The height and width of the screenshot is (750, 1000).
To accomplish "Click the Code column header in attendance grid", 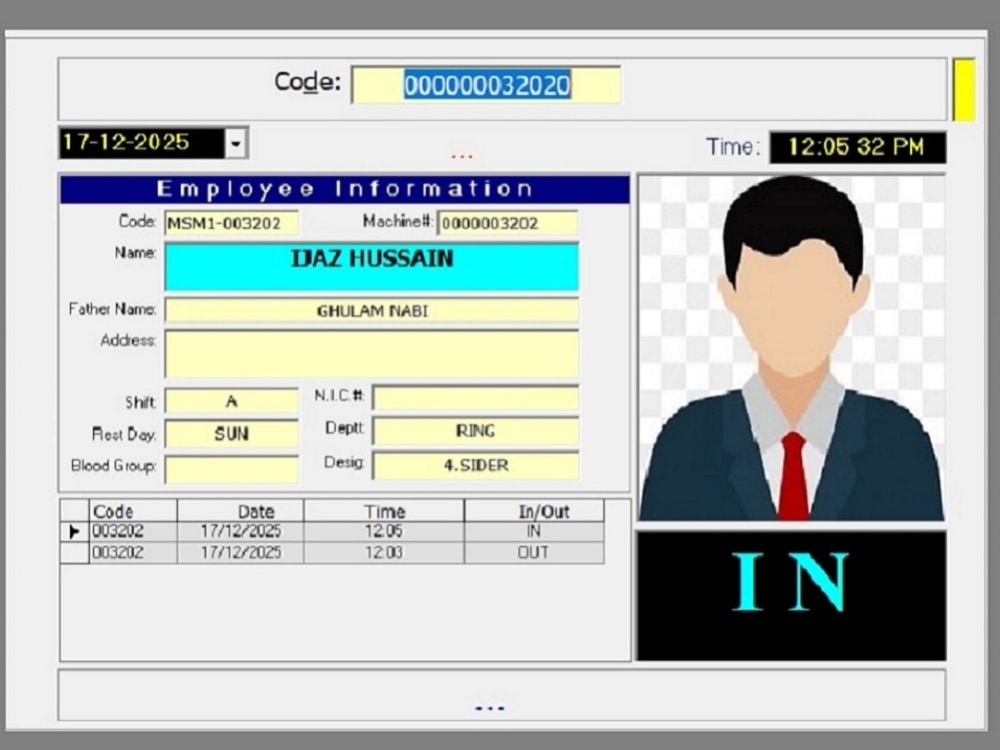I will click(133, 511).
